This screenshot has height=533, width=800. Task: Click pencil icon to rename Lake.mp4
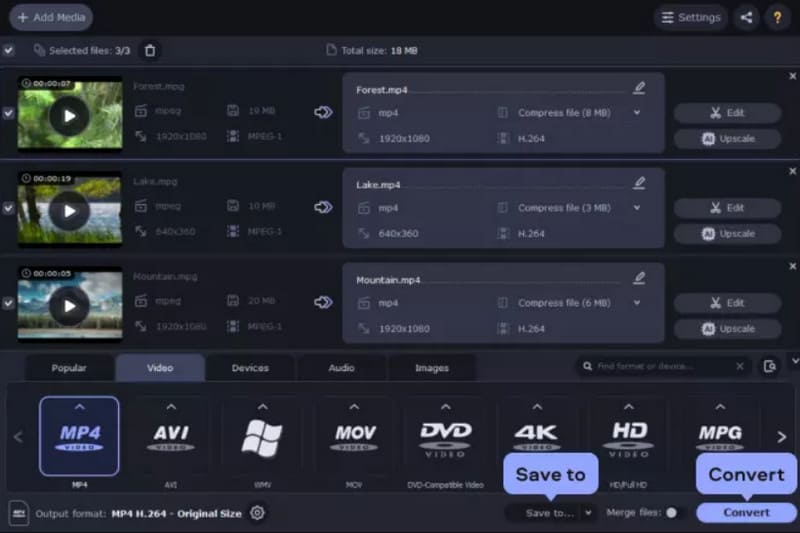coord(639,183)
